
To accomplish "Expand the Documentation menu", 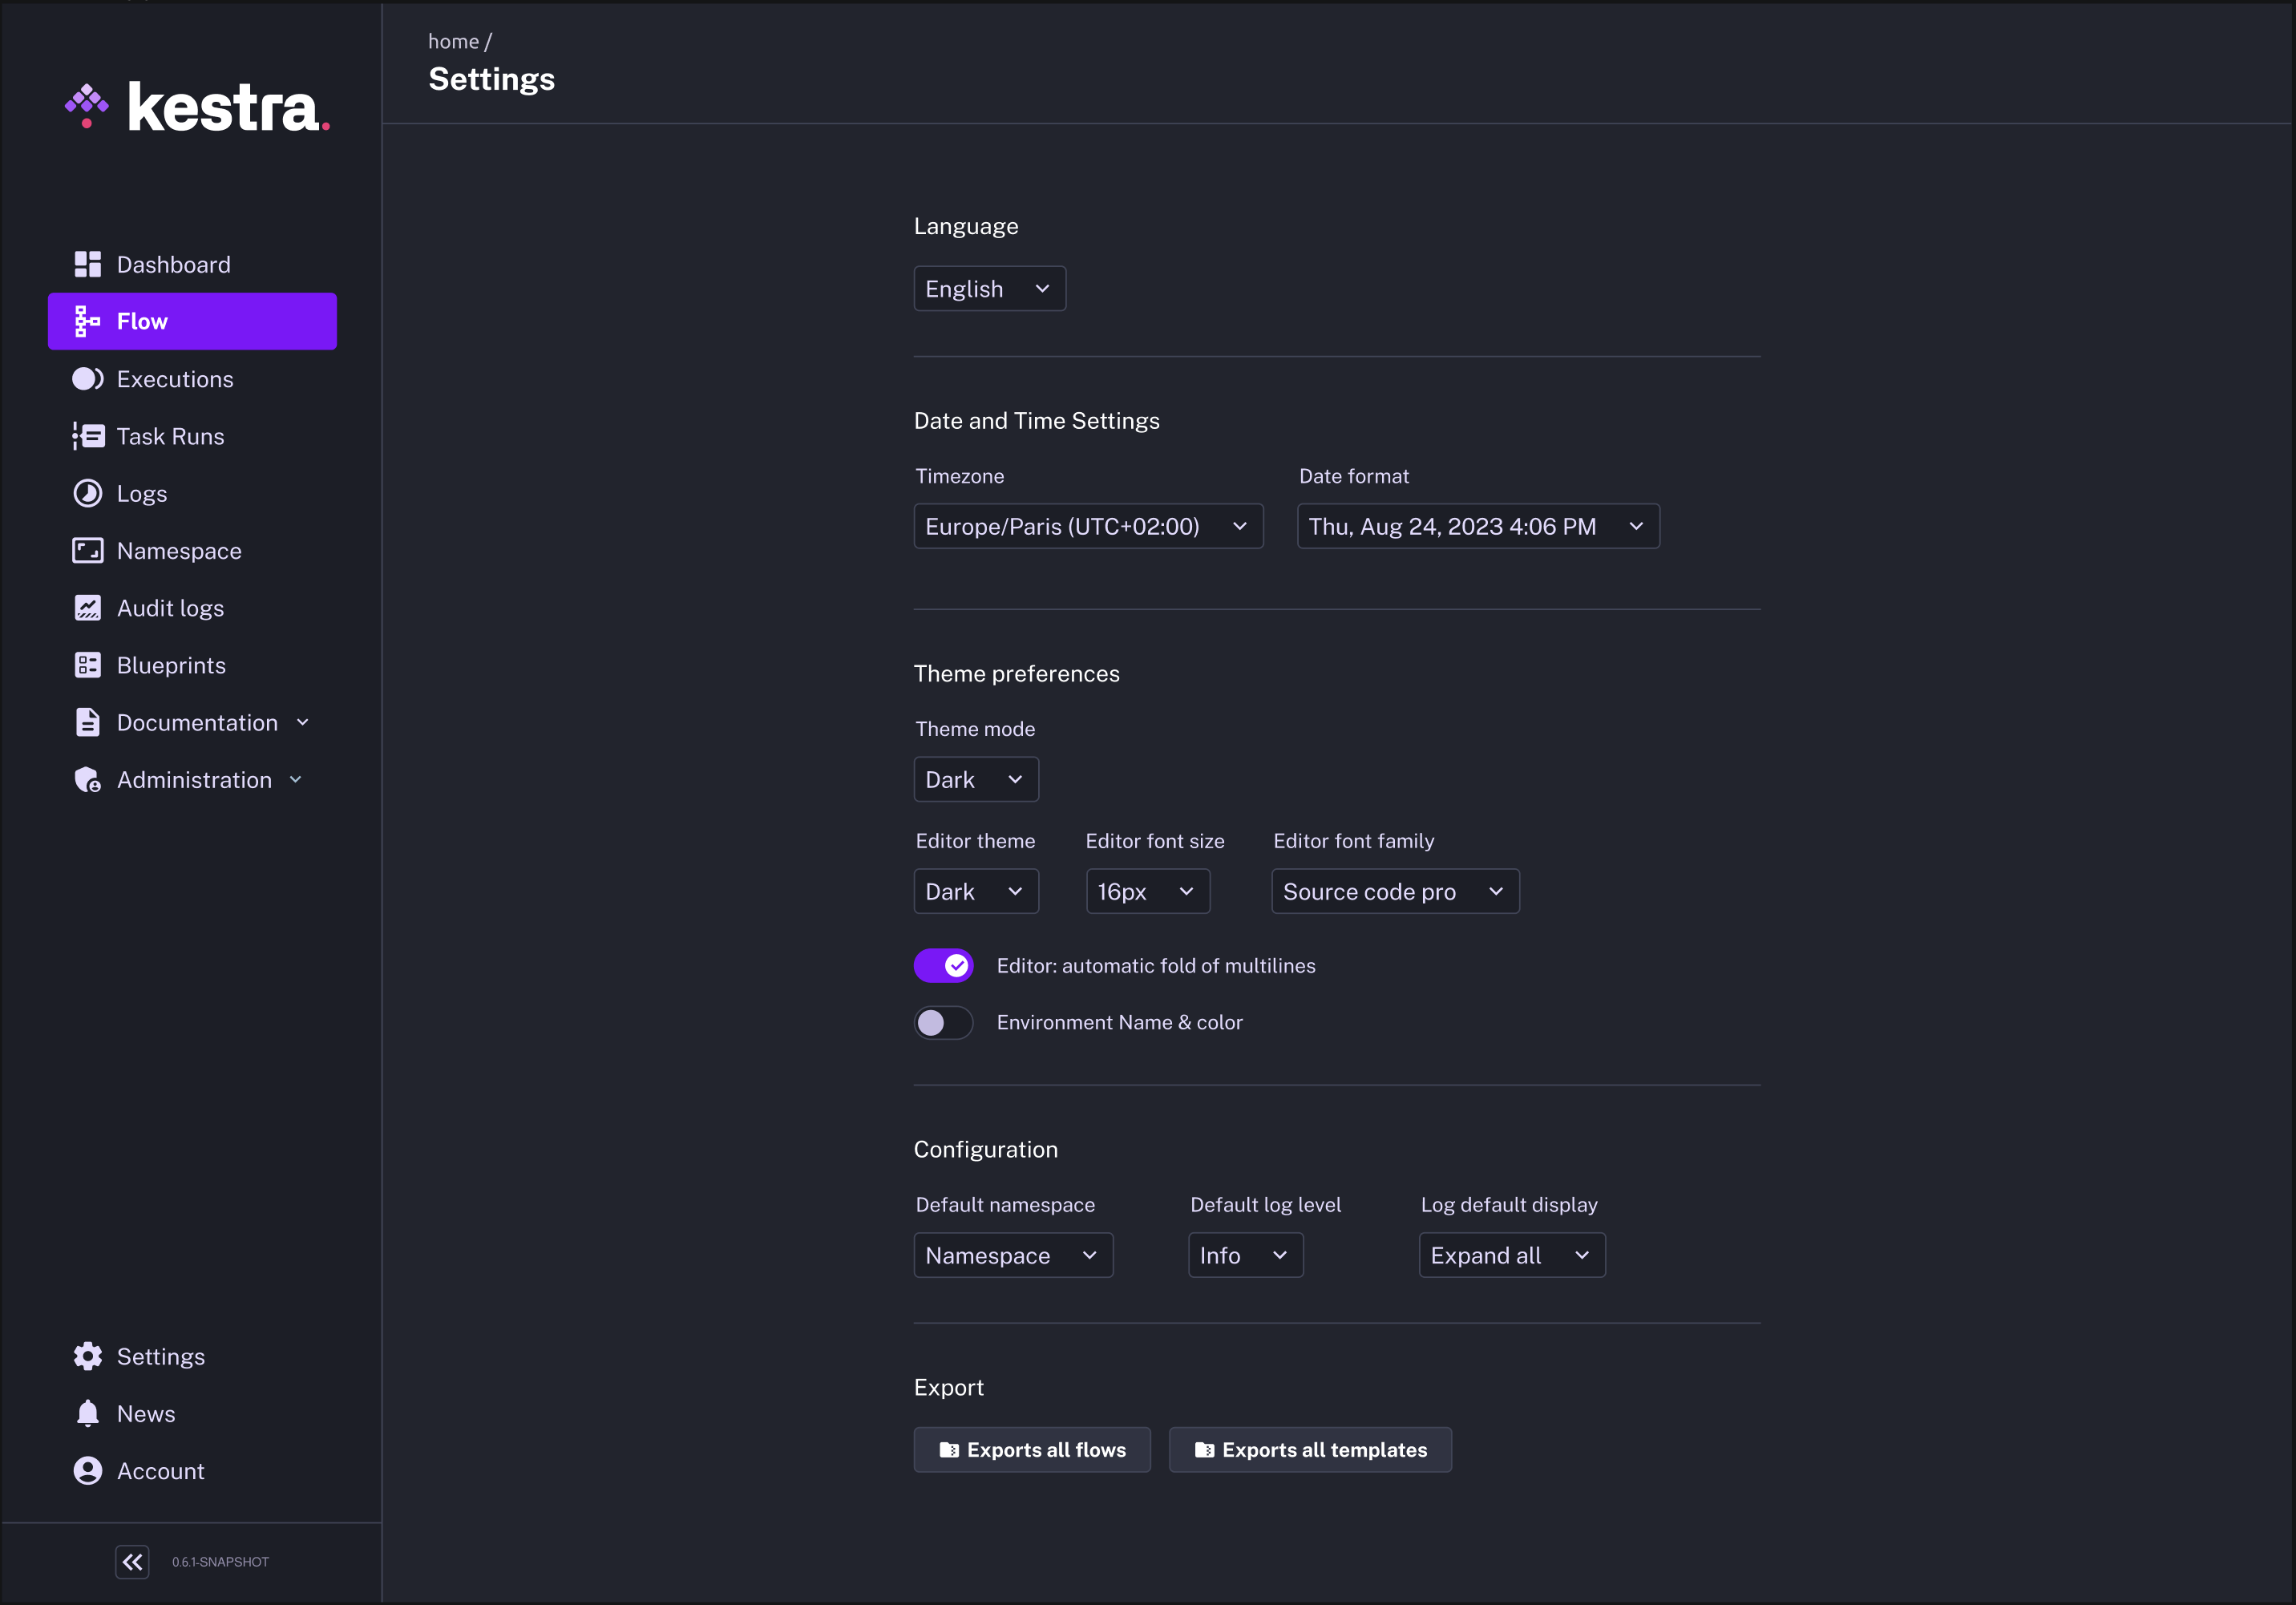I will click(197, 721).
